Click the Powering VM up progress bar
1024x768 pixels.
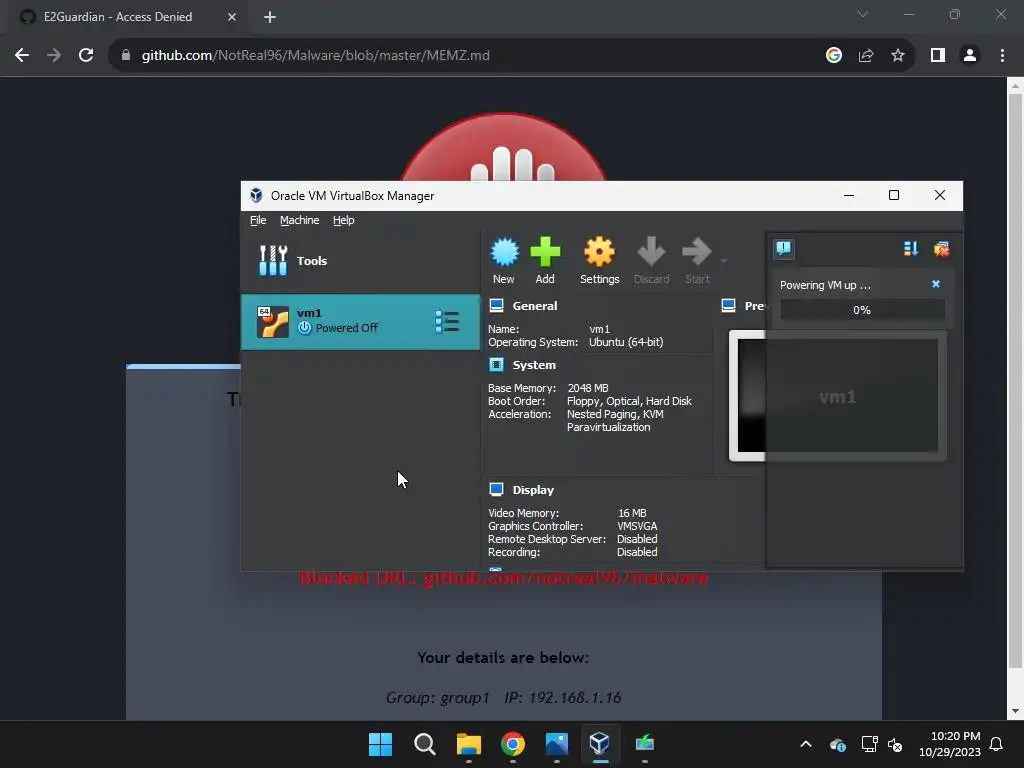pos(862,310)
